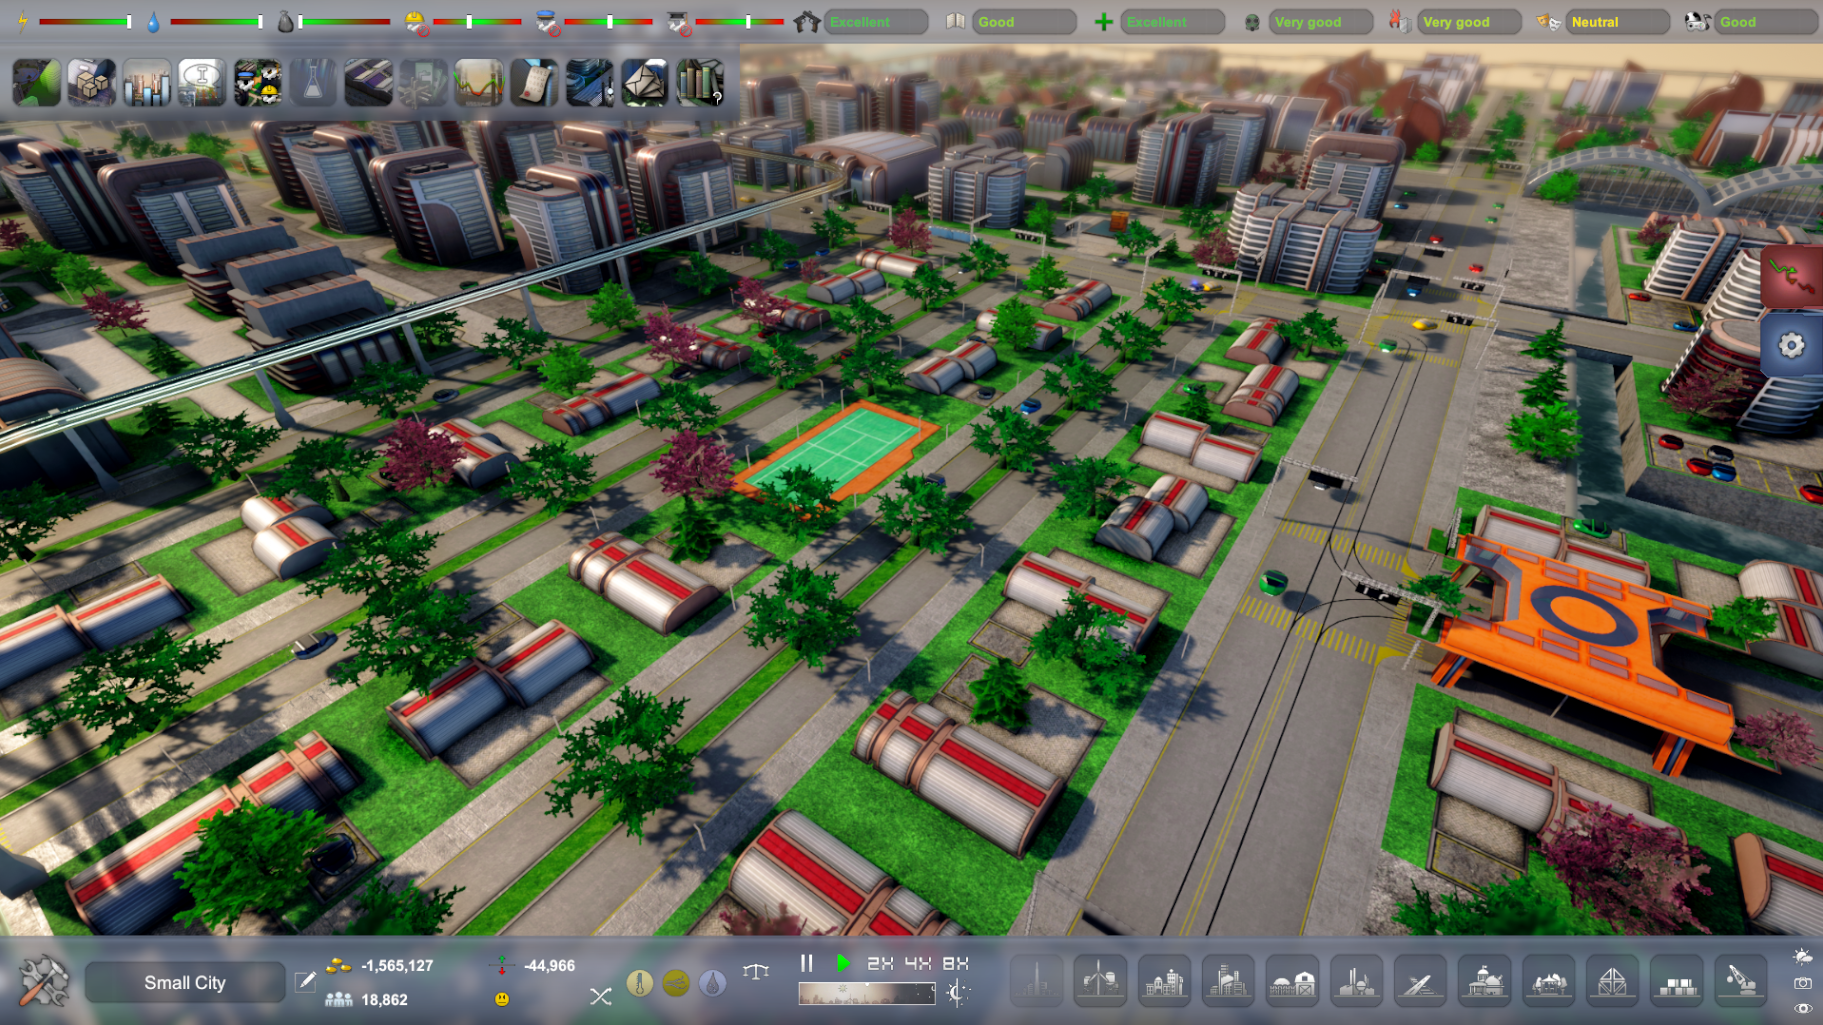Set game speed to 4X
The width and height of the screenshot is (1823, 1025).
coord(918,963)
